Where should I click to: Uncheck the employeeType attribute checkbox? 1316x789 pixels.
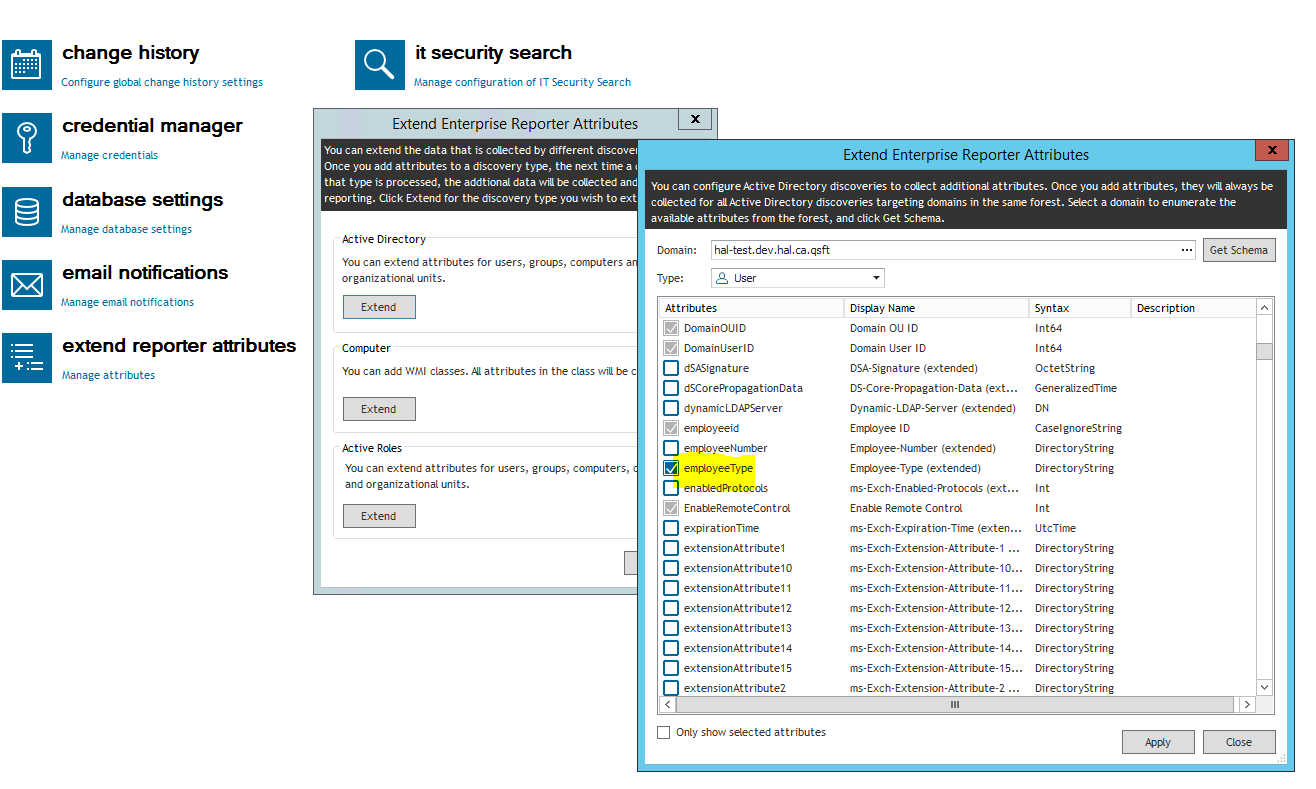point(671,468)
